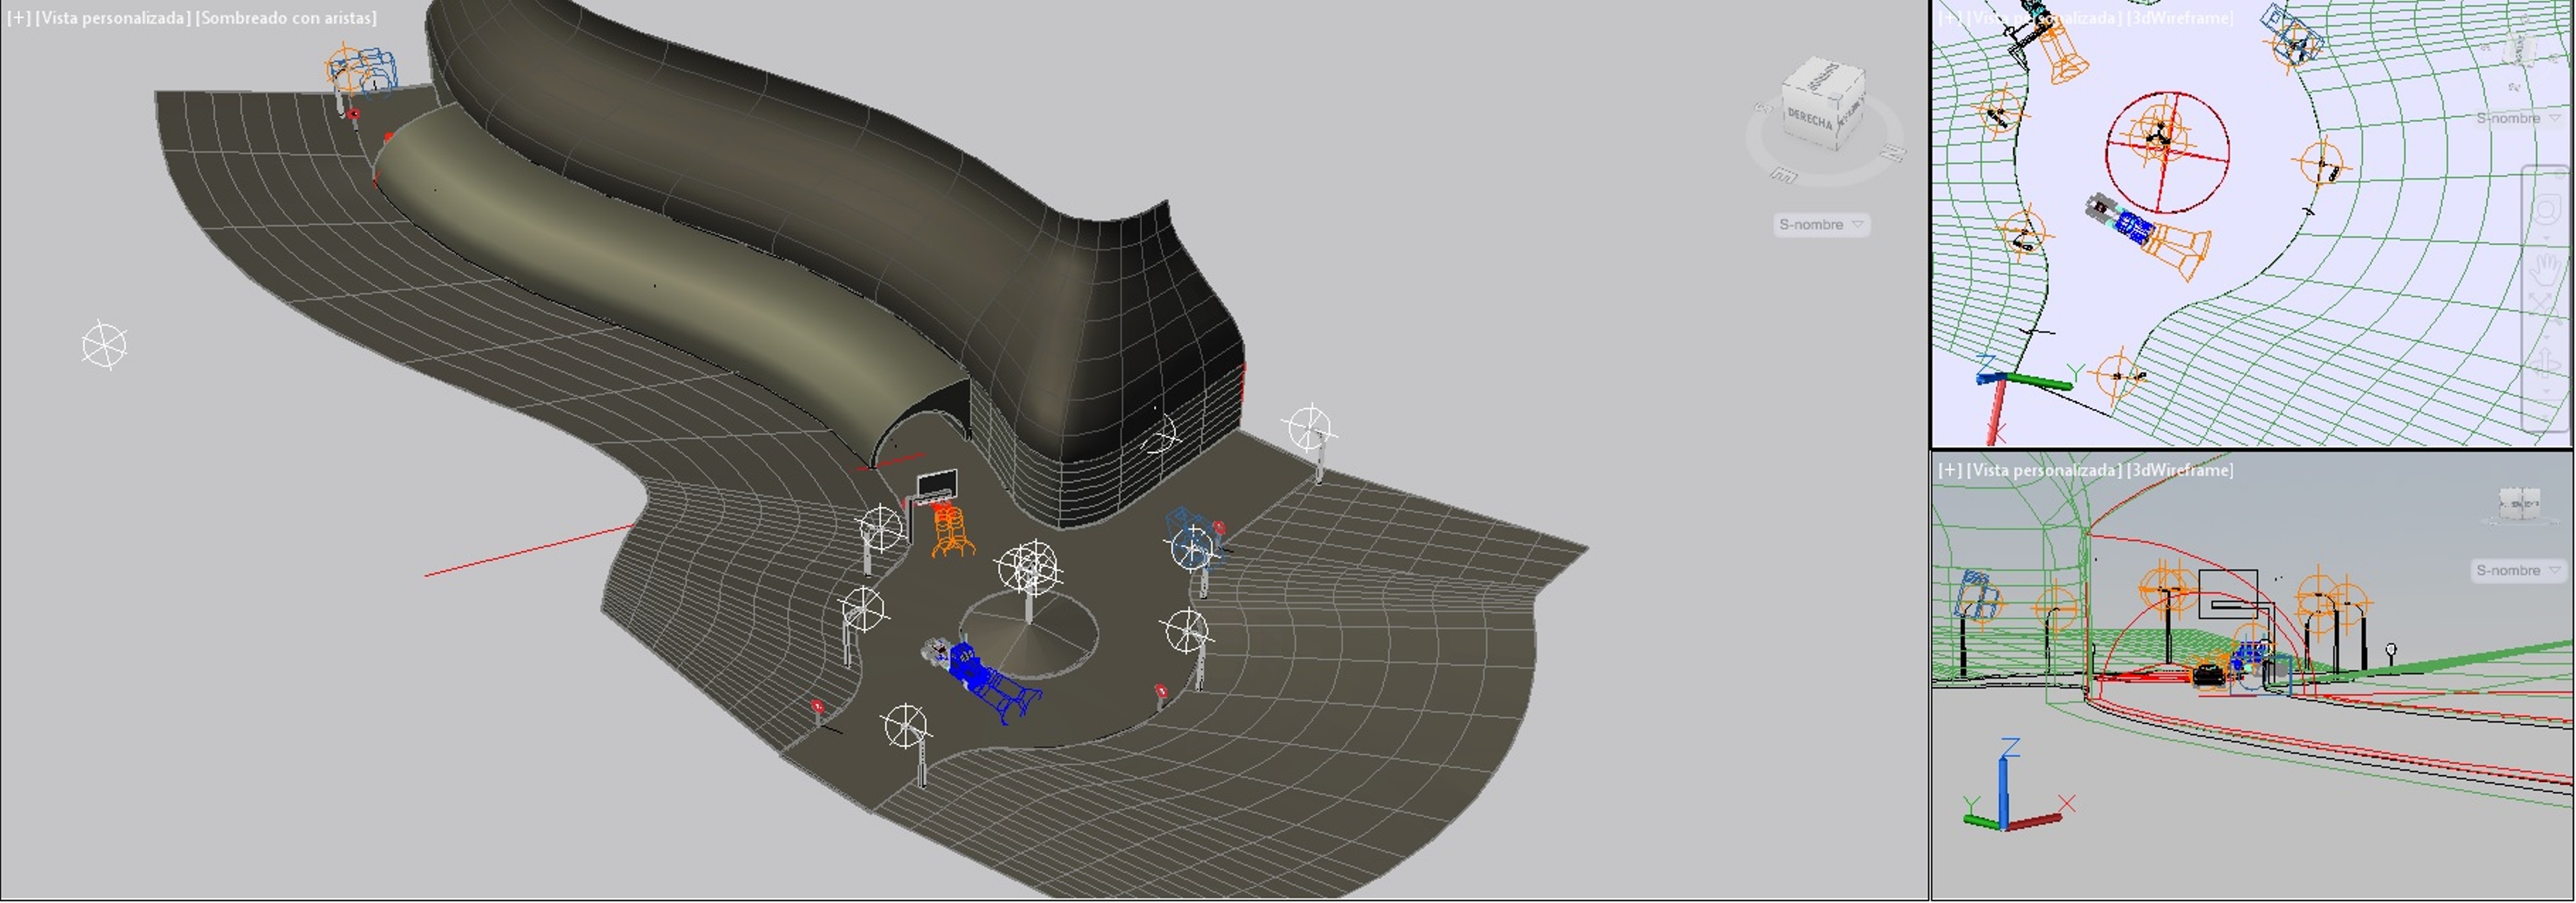Screen dimensions: 2576x903
Task: Click the N compass marker around the ViewCube
Action: click(x=1893, y=152)
